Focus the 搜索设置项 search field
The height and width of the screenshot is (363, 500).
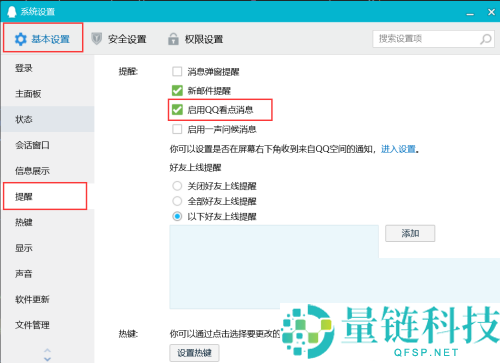433,39
